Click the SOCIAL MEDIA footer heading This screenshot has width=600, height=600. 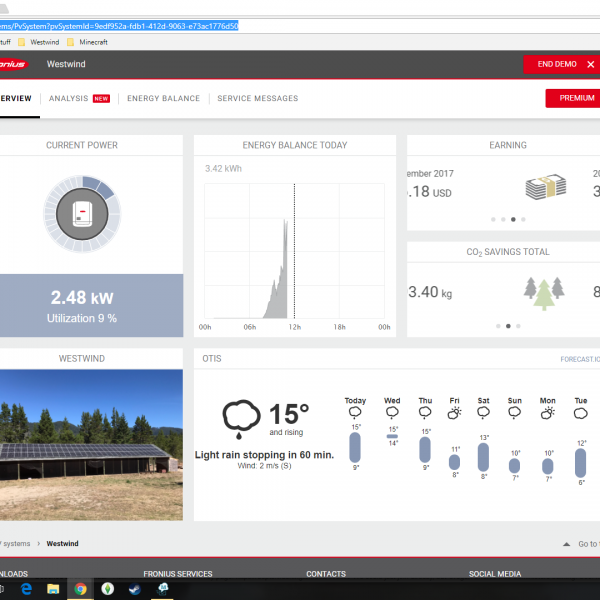pos(495,574)
